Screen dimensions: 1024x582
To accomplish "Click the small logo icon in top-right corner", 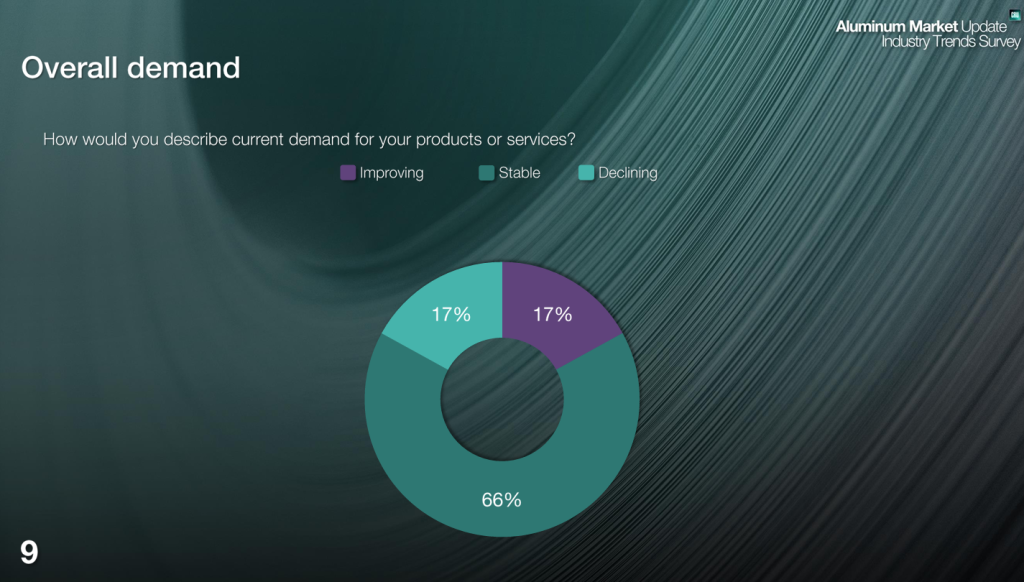I will (1015, 14).
